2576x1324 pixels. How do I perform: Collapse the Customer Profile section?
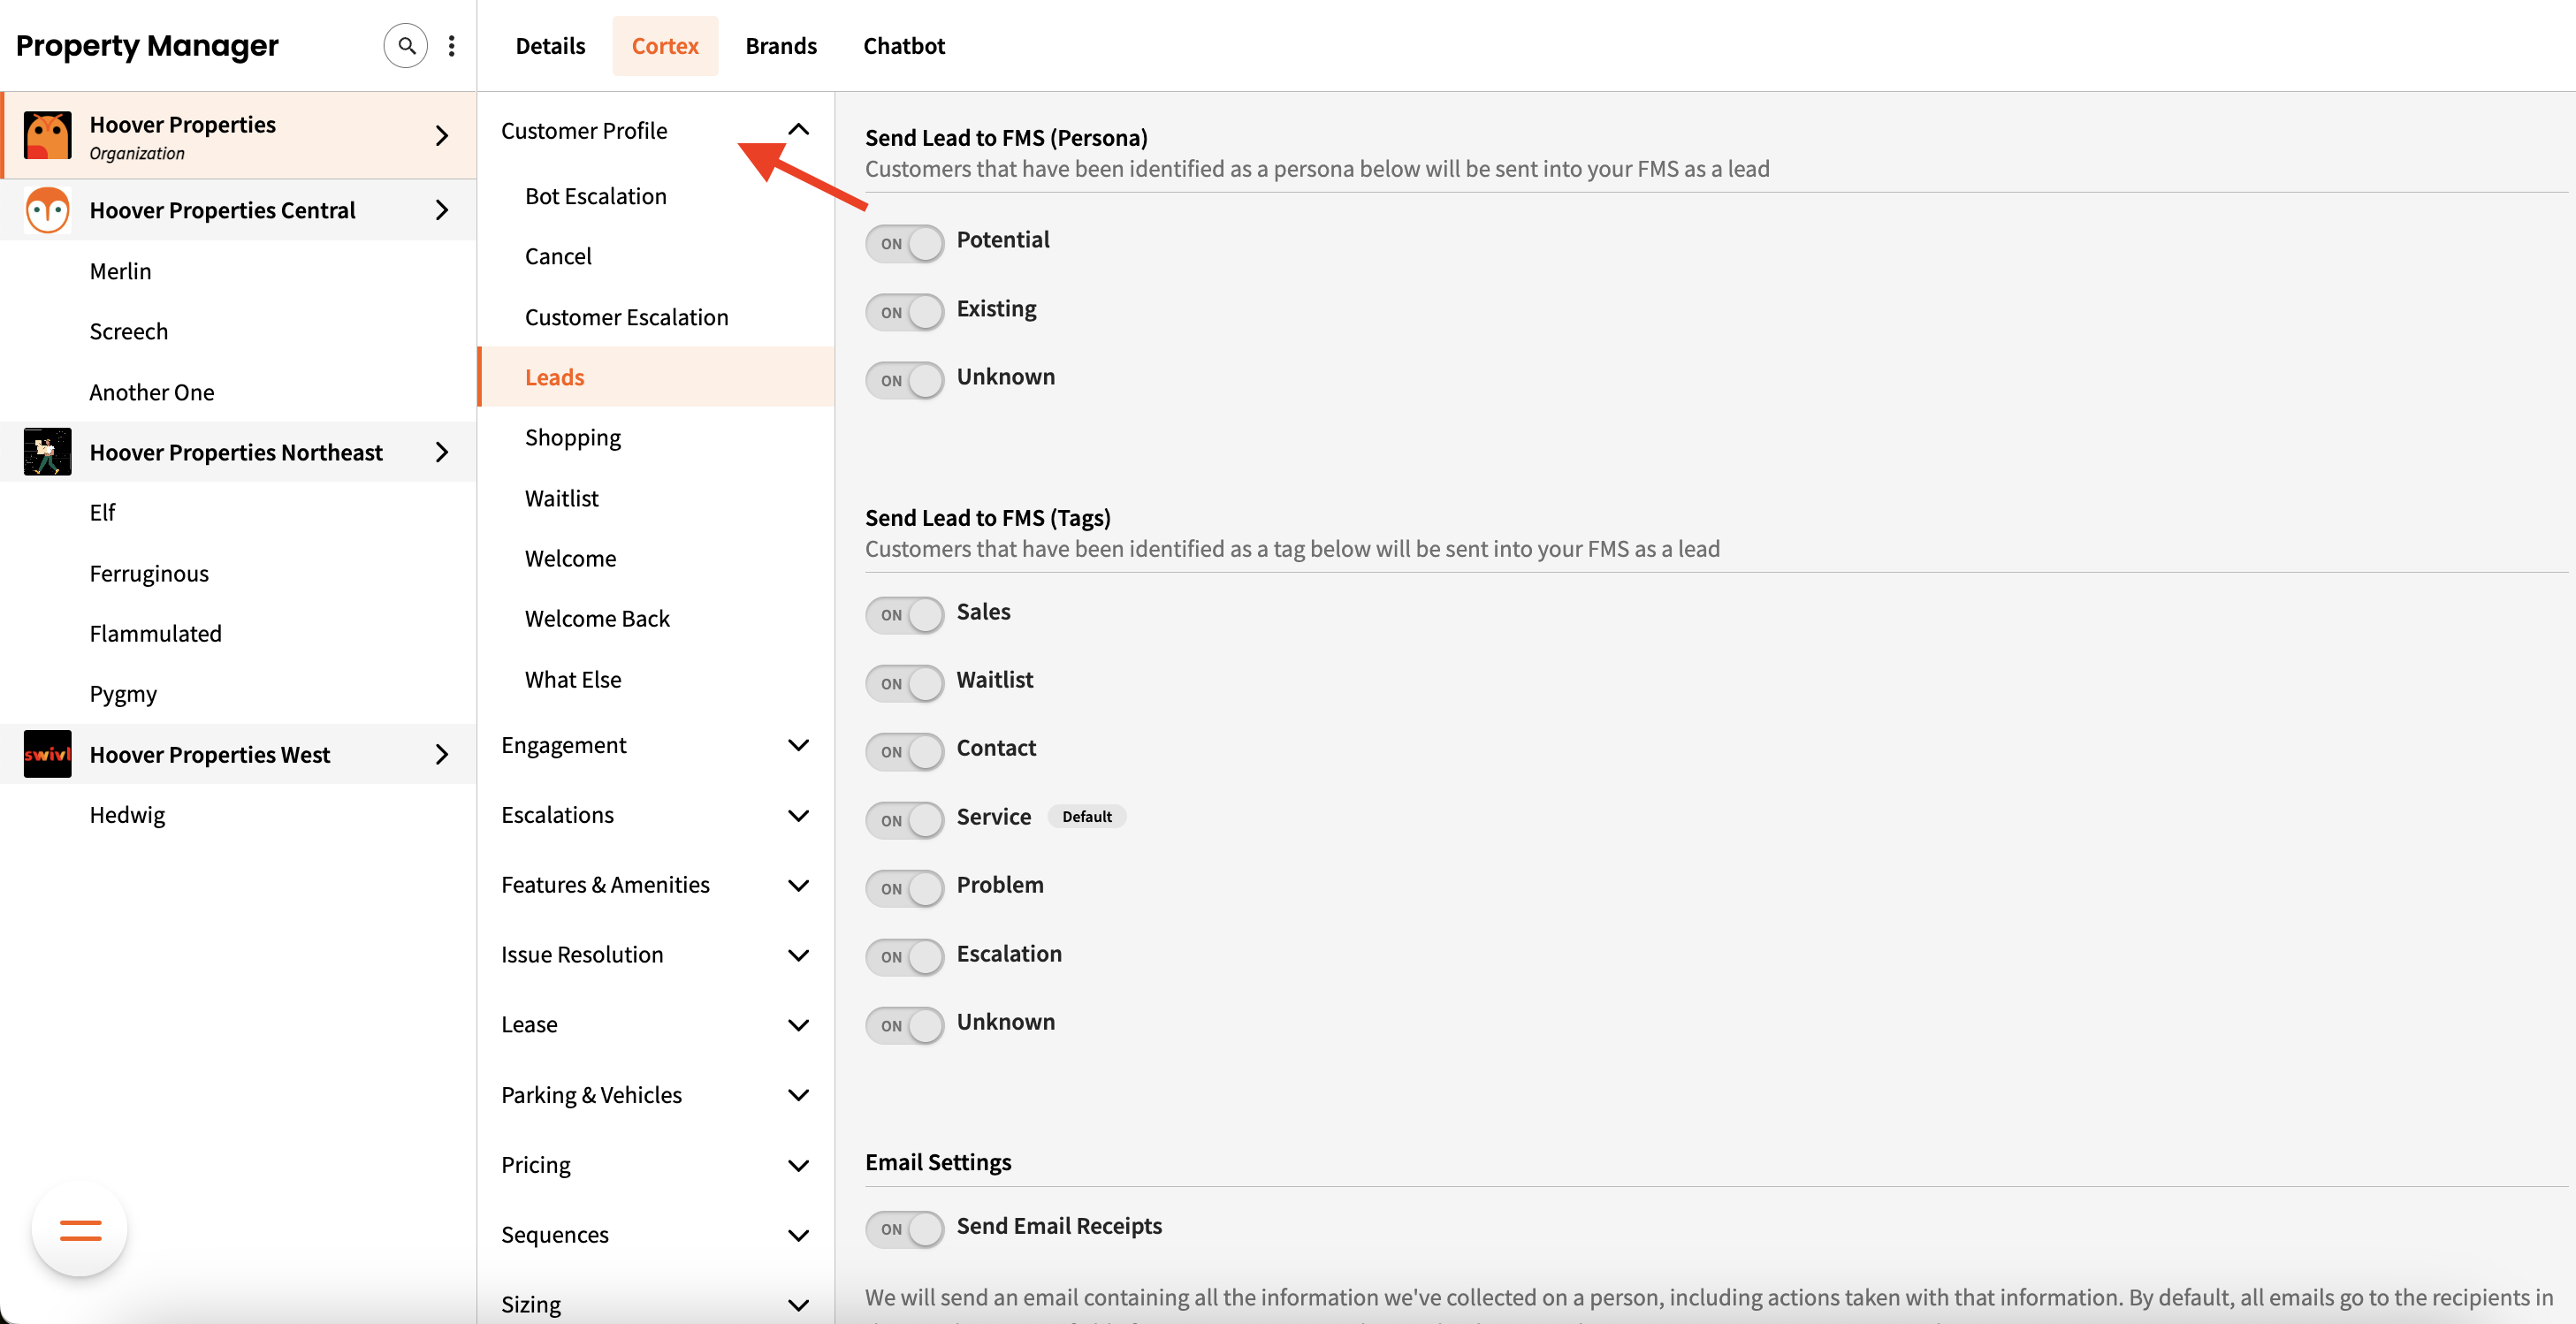click(798, 130)
